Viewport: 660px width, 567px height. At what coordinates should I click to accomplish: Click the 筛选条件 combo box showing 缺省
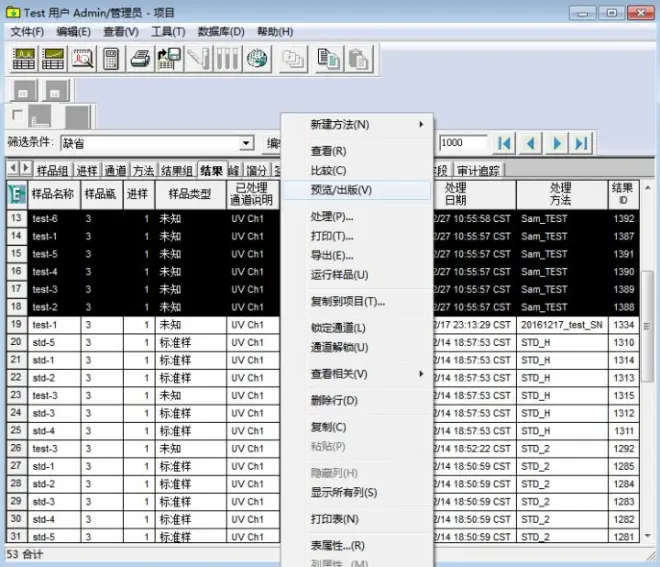click(x=157, y=143)
